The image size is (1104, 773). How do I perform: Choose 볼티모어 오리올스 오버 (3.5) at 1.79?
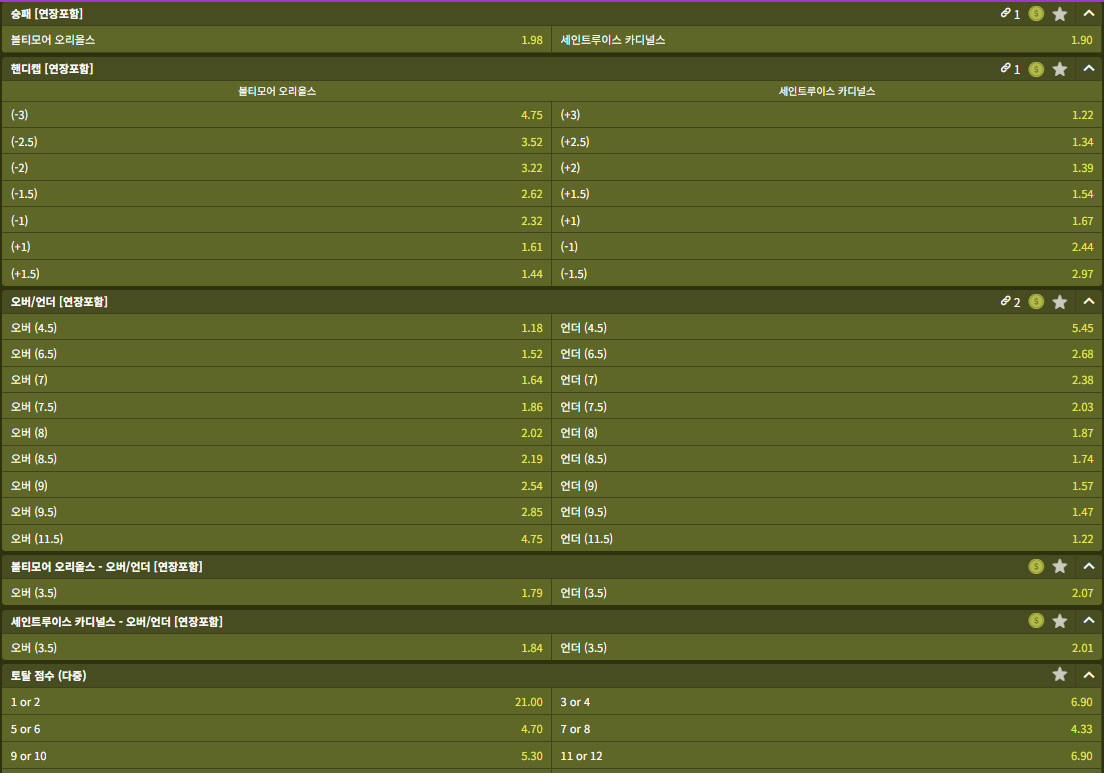click(x=277, y=593)
